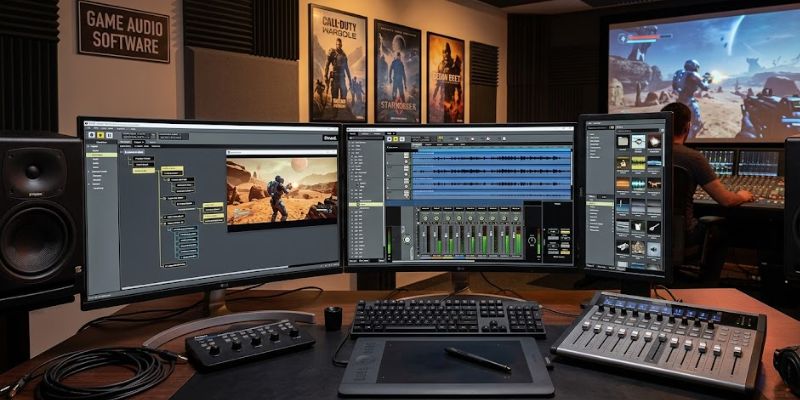The image size is (800, 400).
Task: Open the horse thumbnail in the asset browser
Action: click(x=654, y=184)
